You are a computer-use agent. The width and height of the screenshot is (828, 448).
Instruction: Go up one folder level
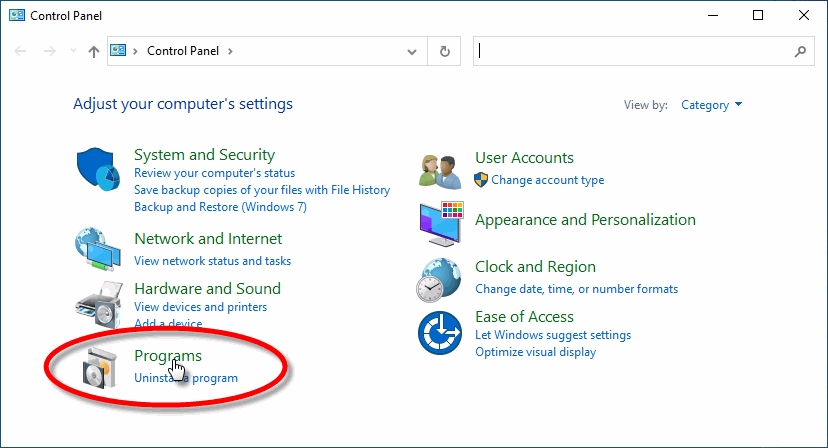[x=93, y=51]
